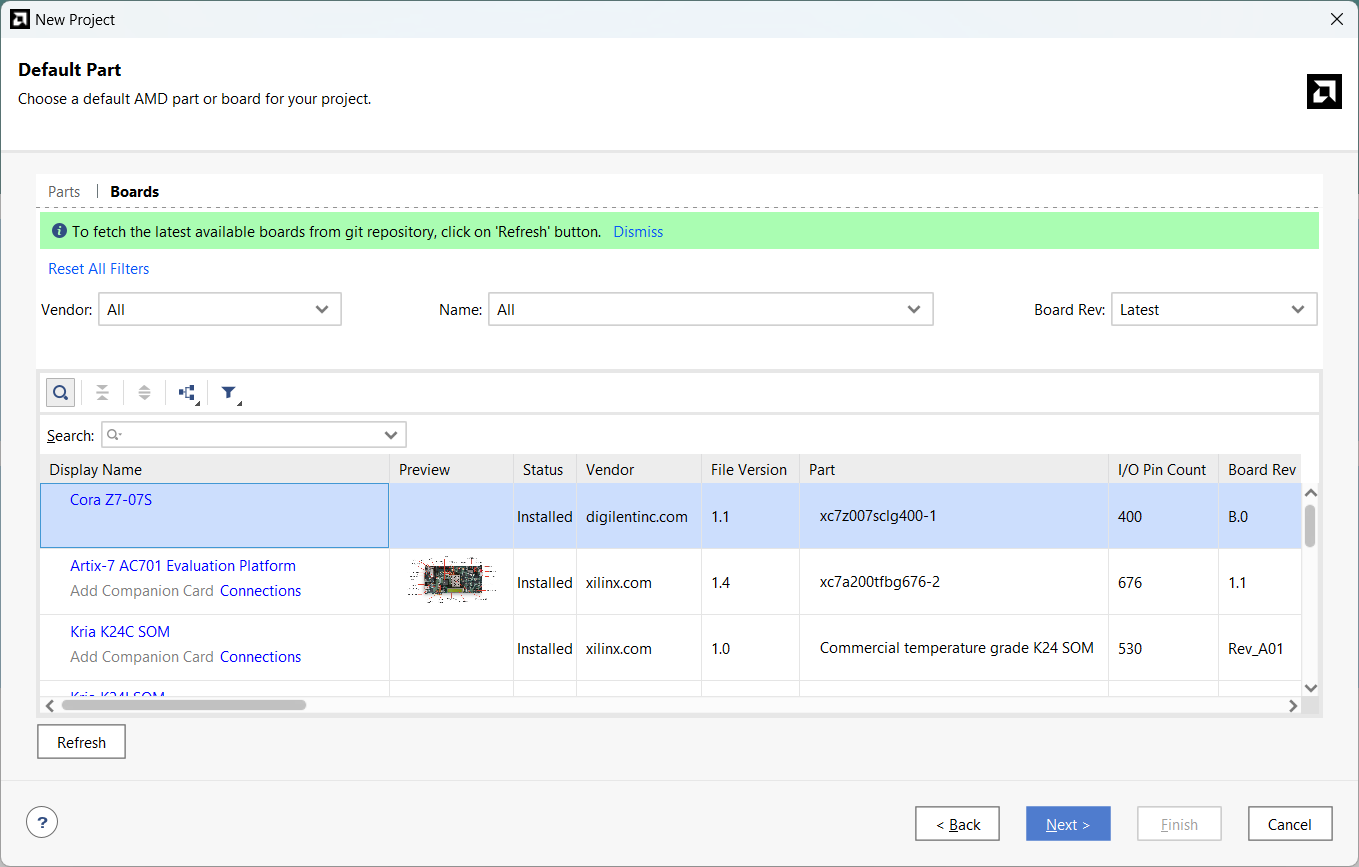
Task: Sort by Display Name column header
Action: tap(215, 470)
